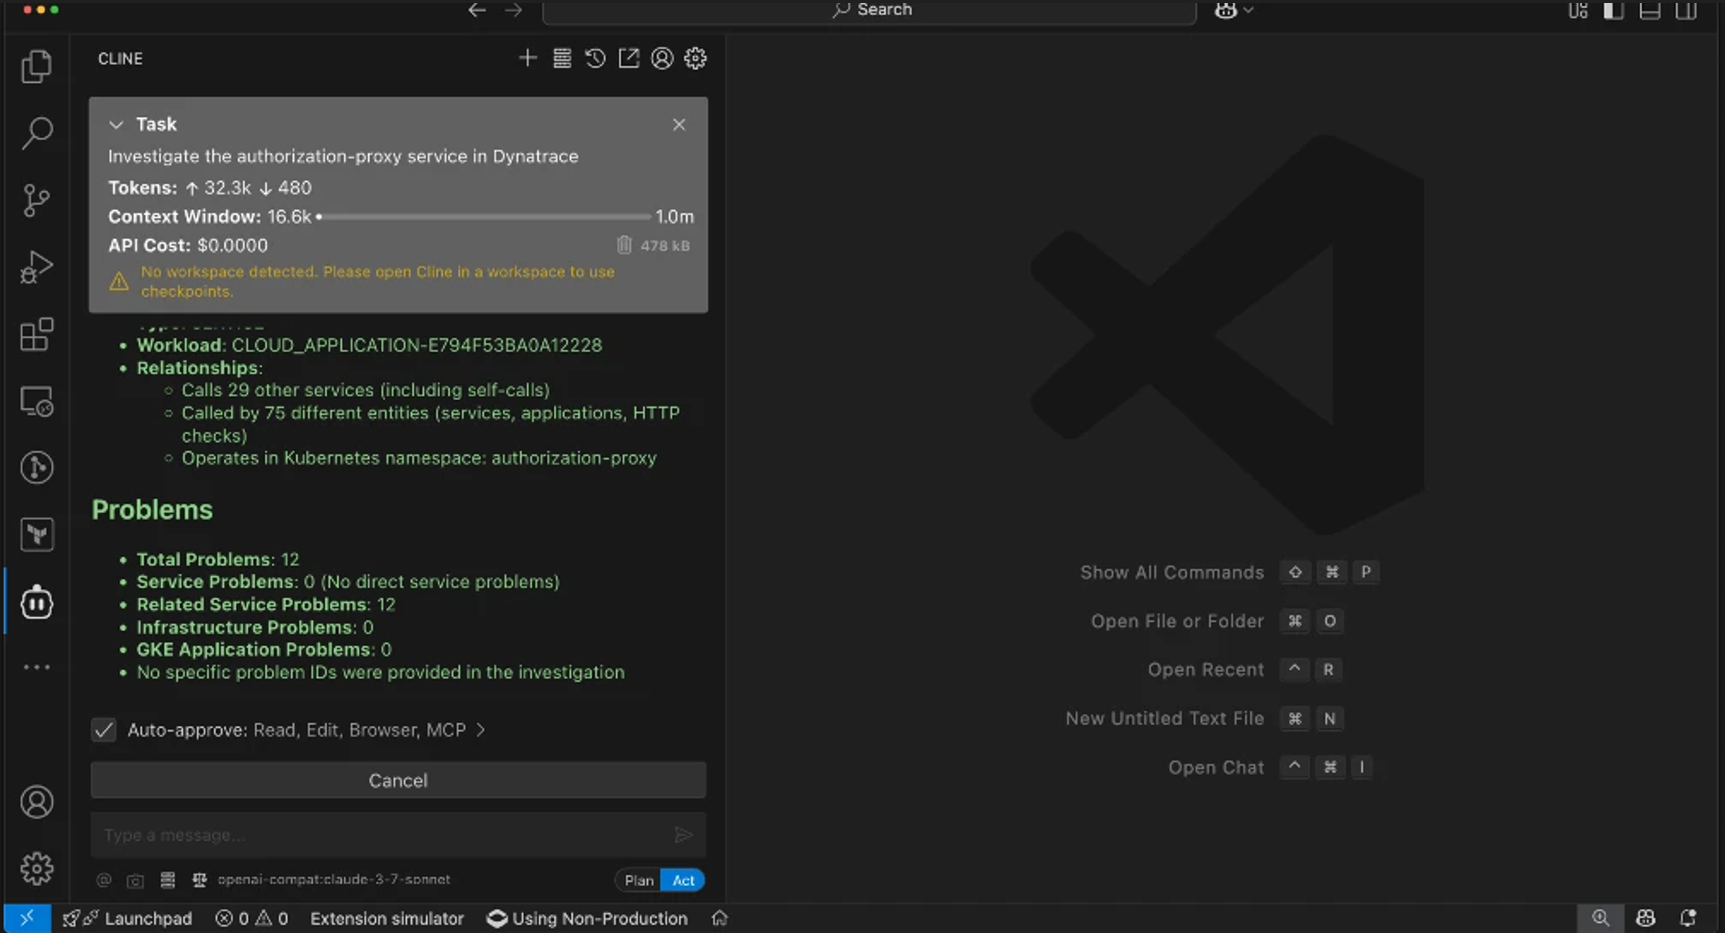Open Copilot status in the status bar
The width and height of the screenshot is (1725, 933).
coord(1645,918)
